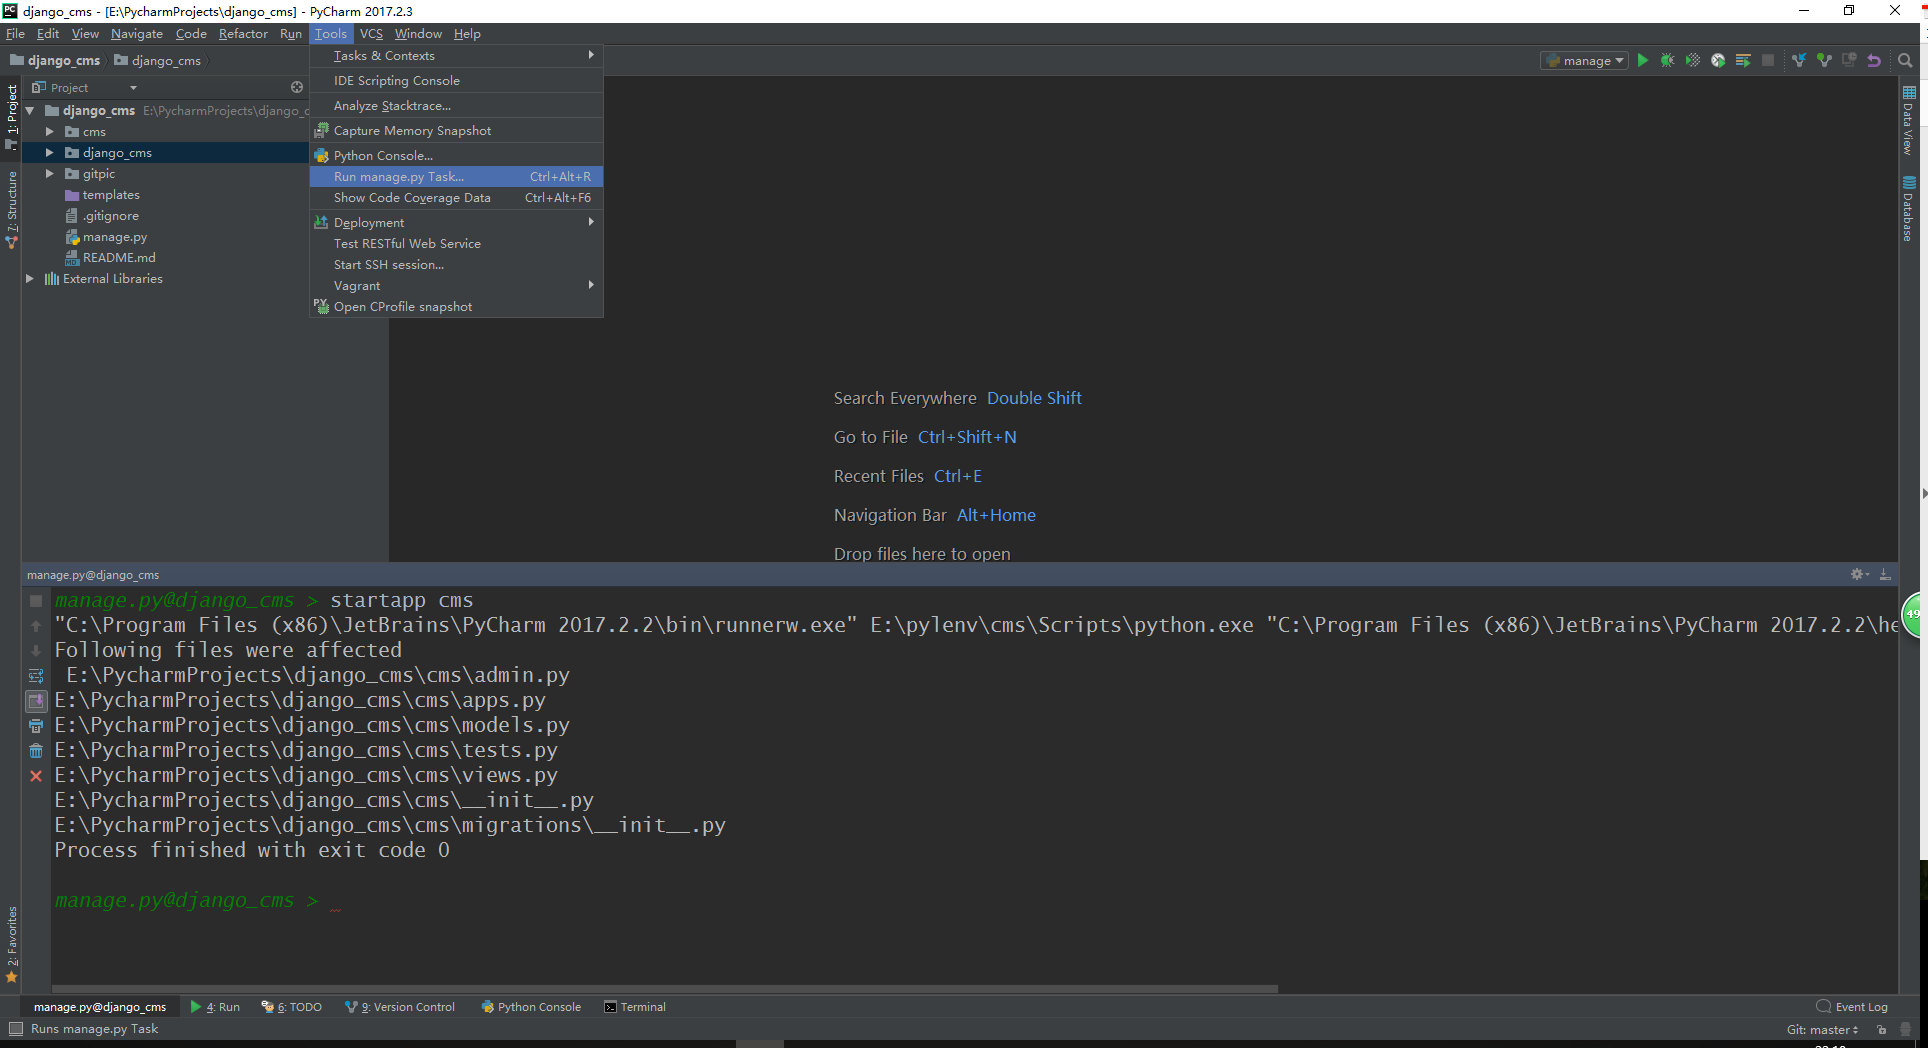This screenshot has height=1048, width=1928.
Task: Expand Tasks & Contexts submenu
Action: 456,56
